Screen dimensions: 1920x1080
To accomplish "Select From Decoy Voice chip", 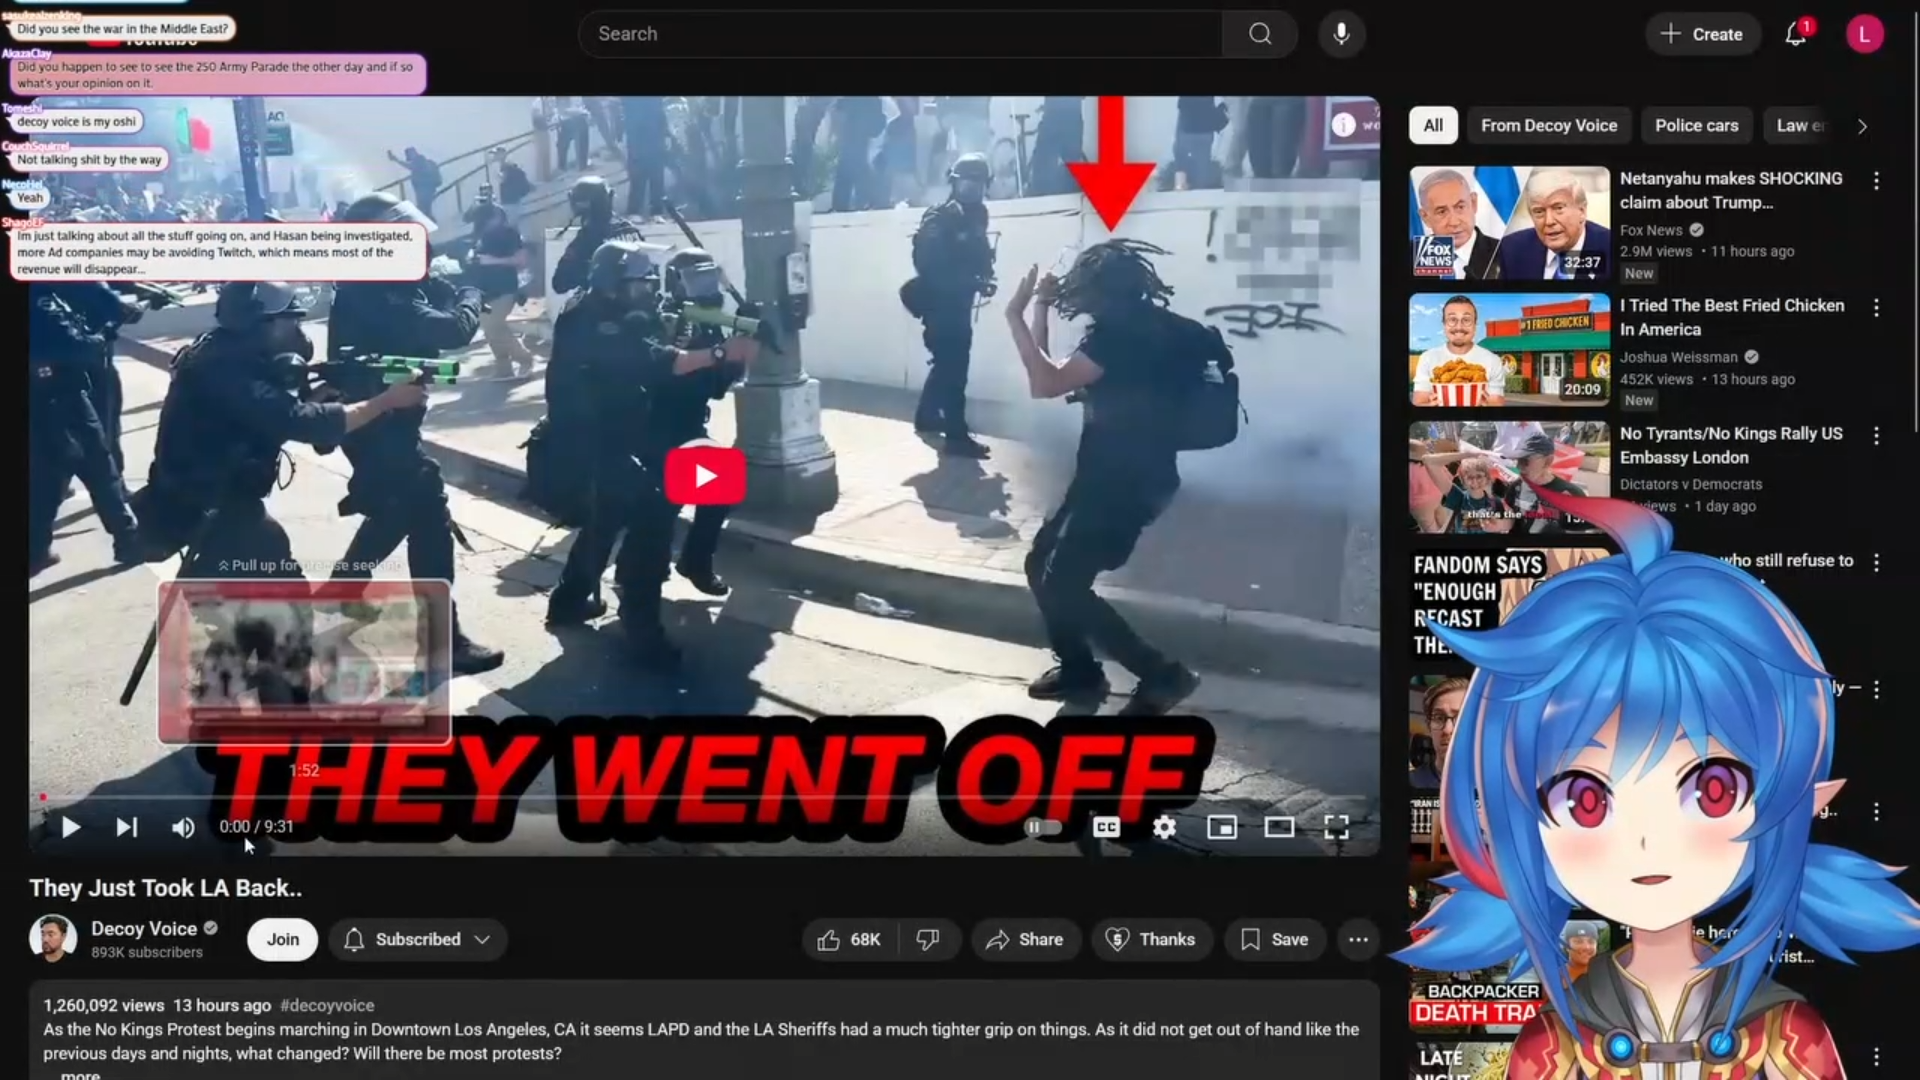I will click(x=1549, y=125).
